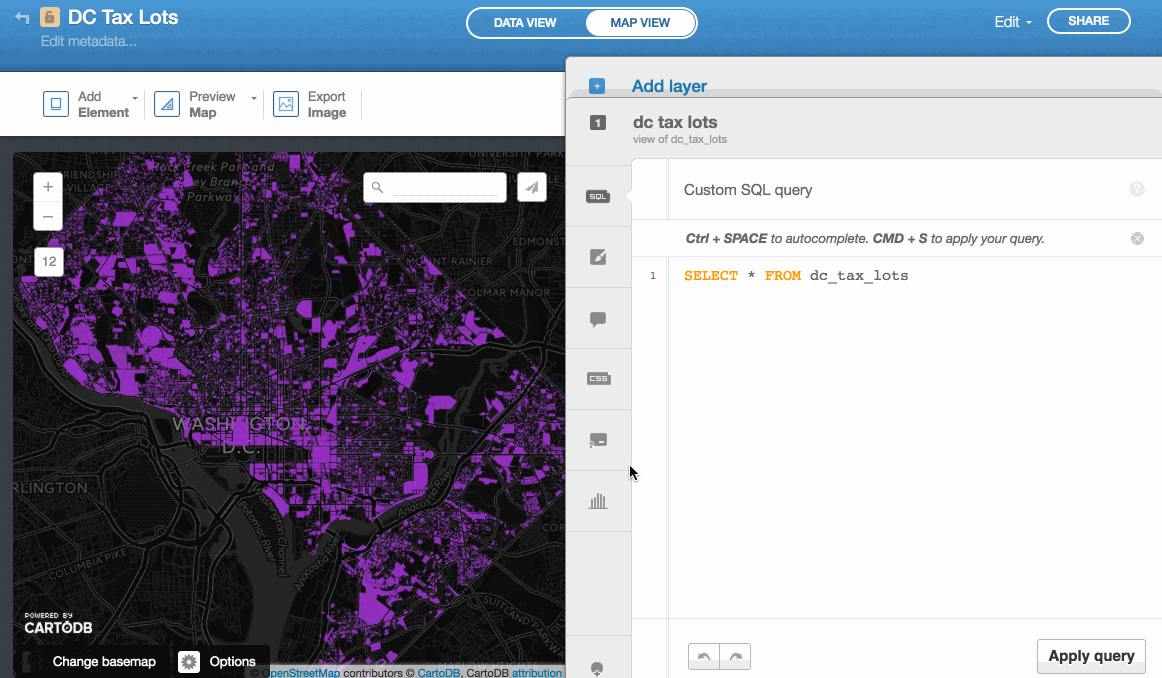Open the legends panel icon
The width and height of the screenshot is (1162, 678).
click(598, 440)
